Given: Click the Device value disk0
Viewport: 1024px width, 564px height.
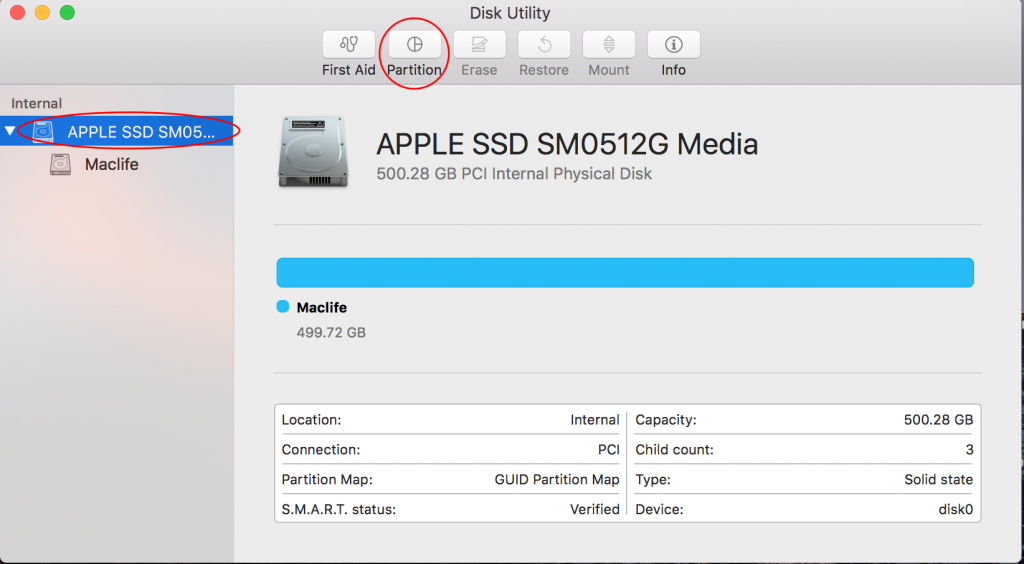Looking at the screenshot, I should point(955,509).
